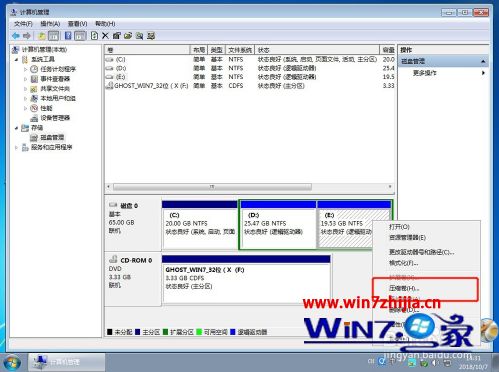
Task: Select the GHOST_WIN7_32位 row in the volume list
Action: click(x=250, y=86)
